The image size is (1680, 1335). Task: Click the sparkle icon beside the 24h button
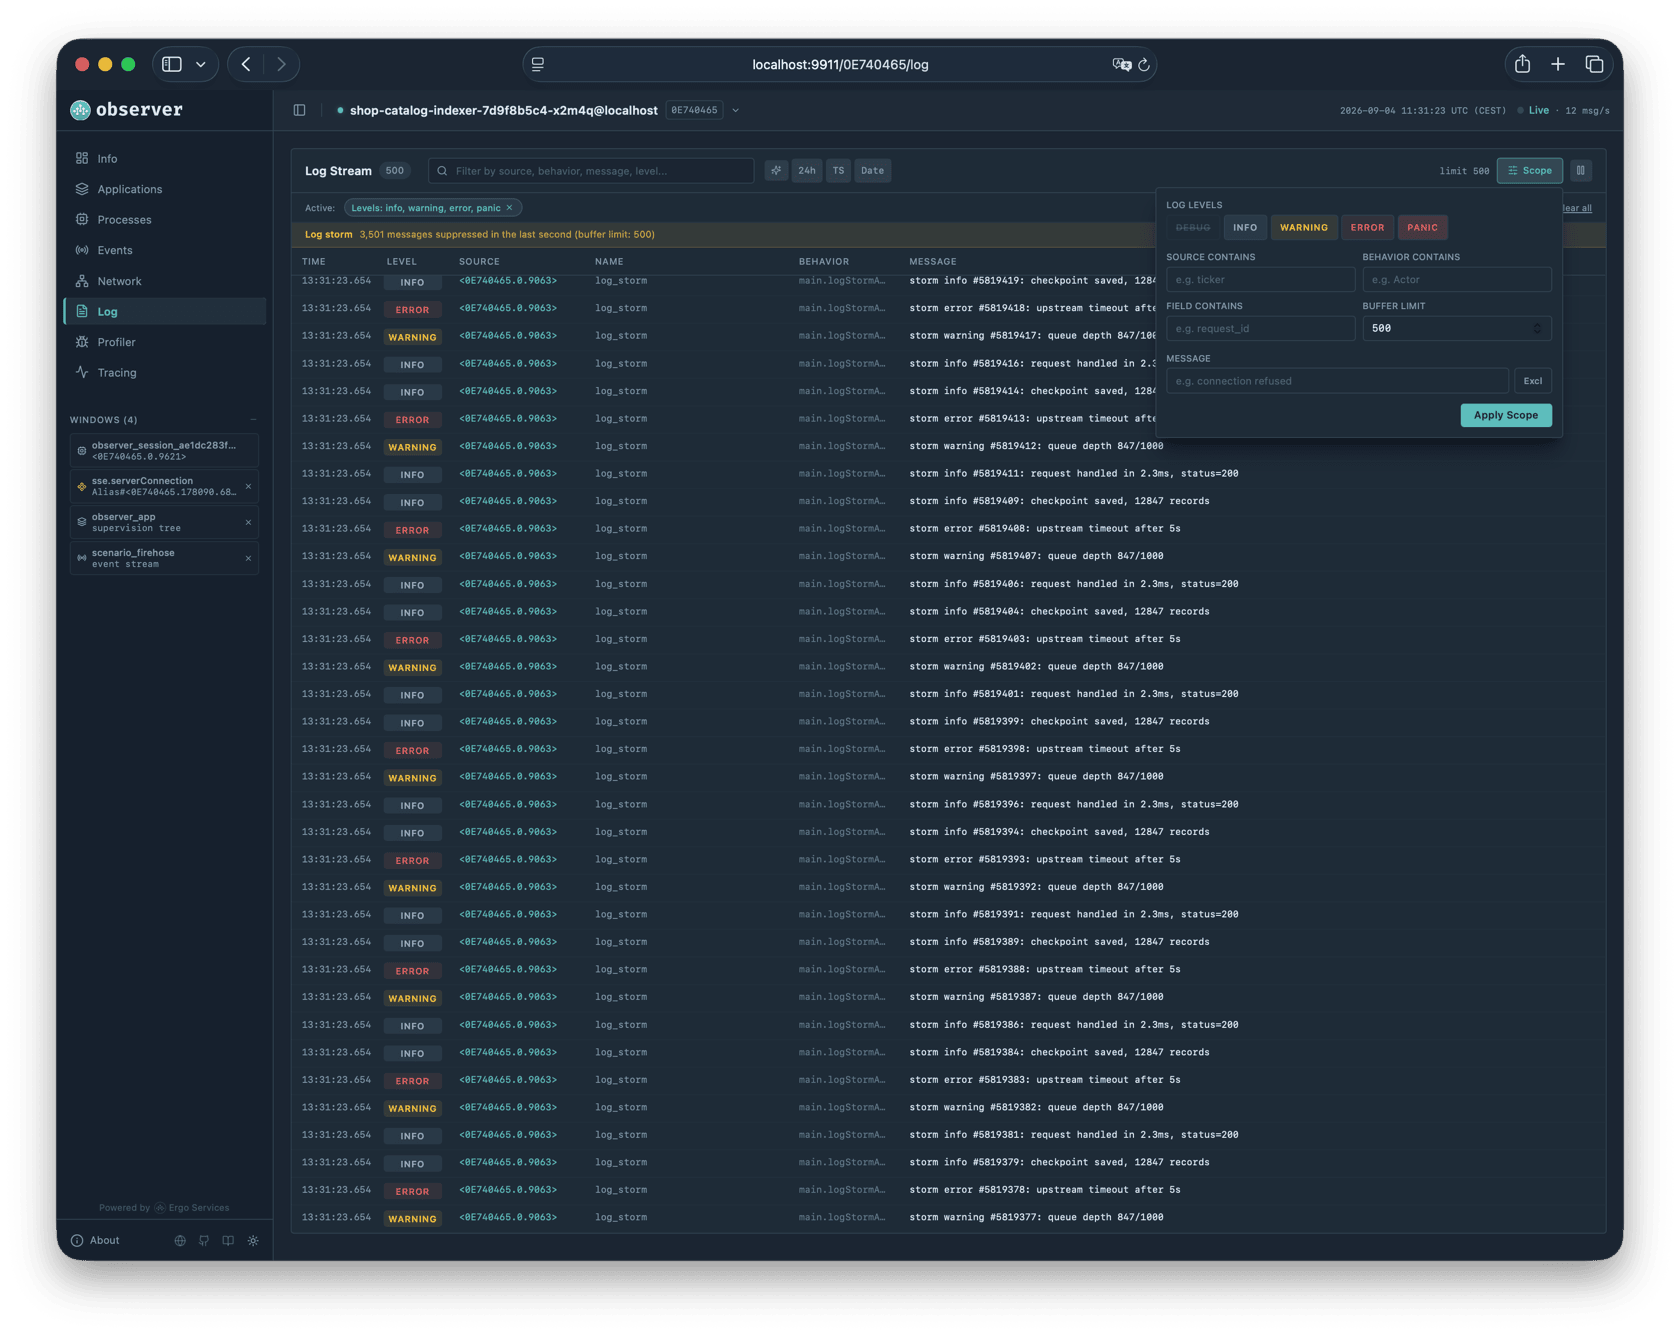point(776,171)
